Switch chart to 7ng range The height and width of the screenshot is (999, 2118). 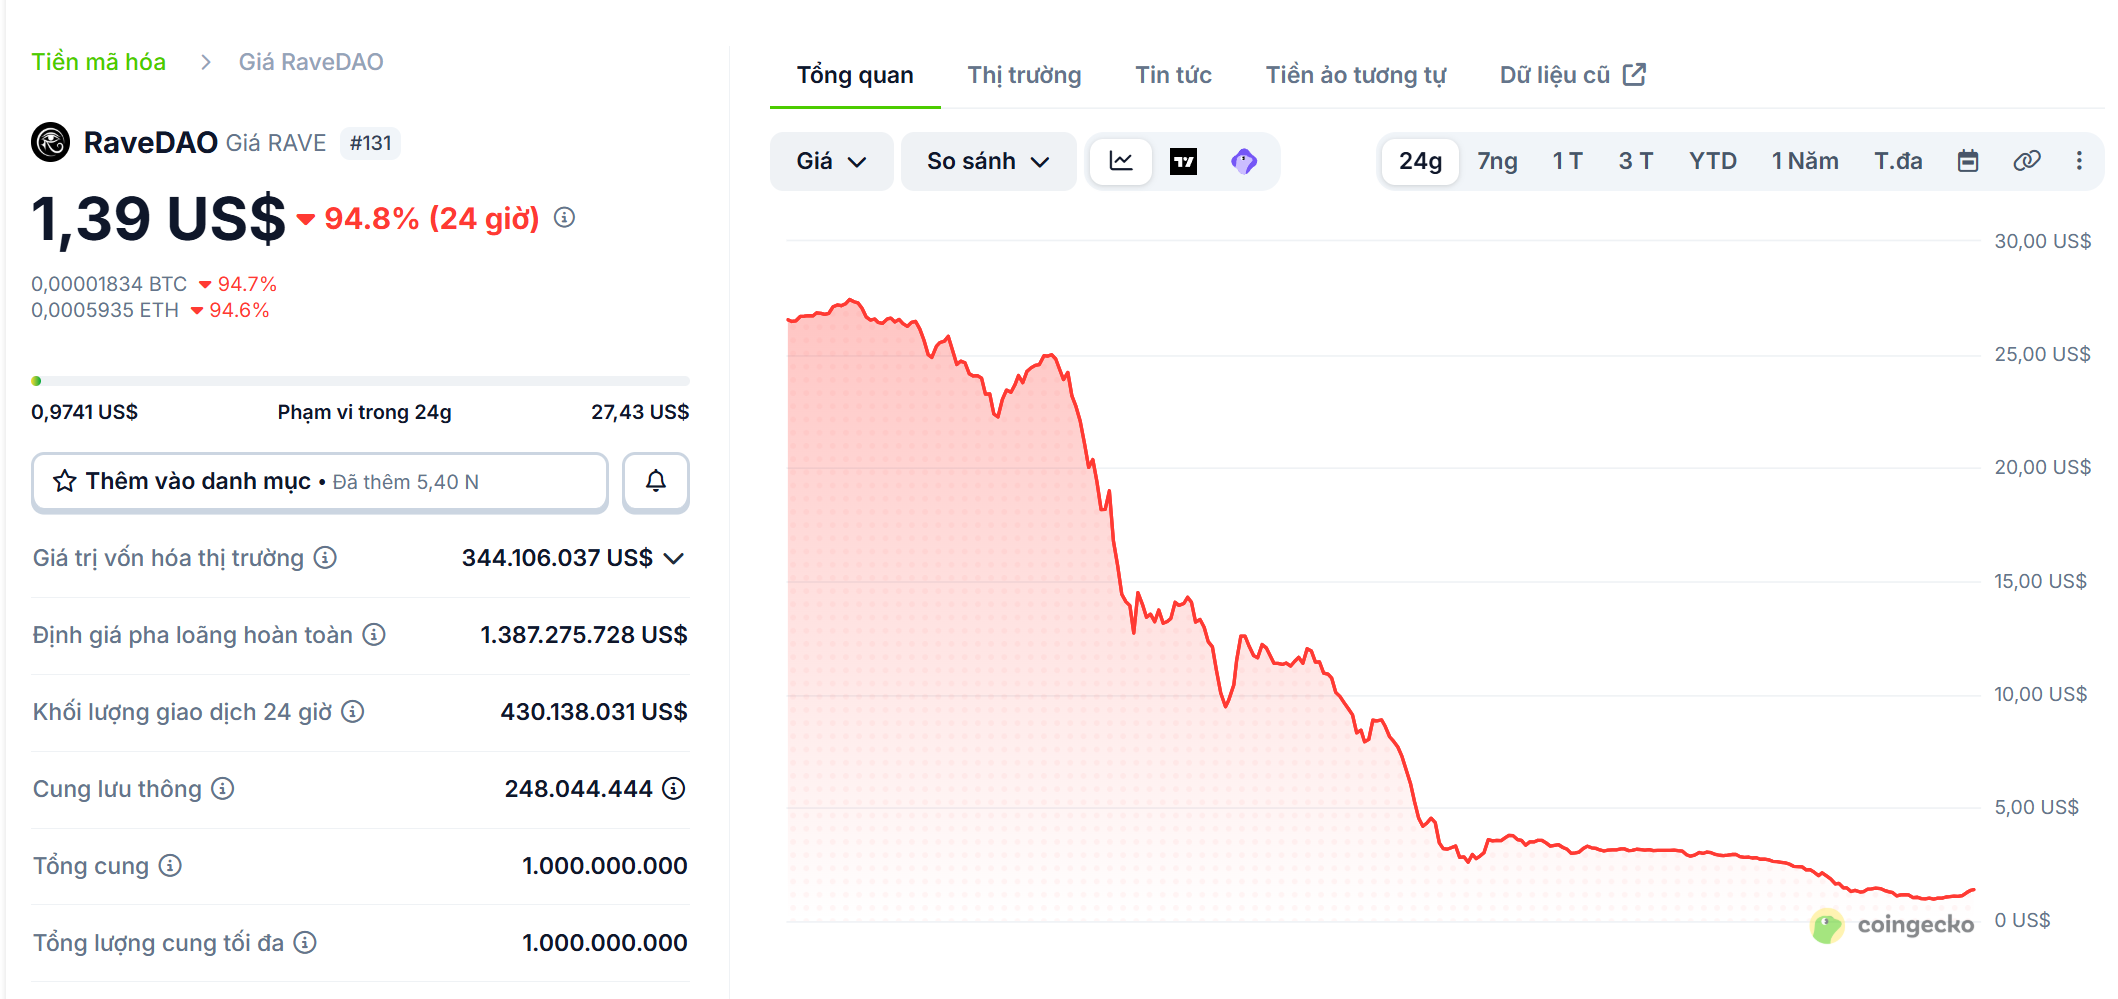pyautogui.click(x=1497, y=161)
